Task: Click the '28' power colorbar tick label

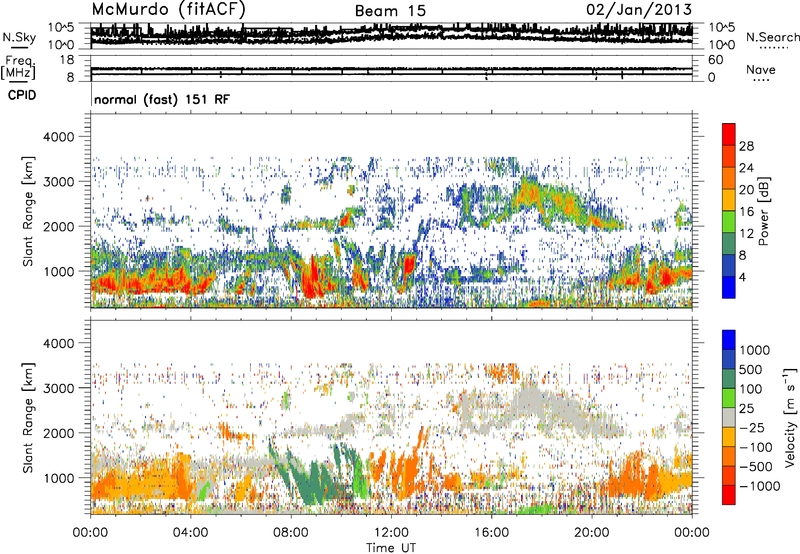Action: pyautogui.click(x=746, y=146)
